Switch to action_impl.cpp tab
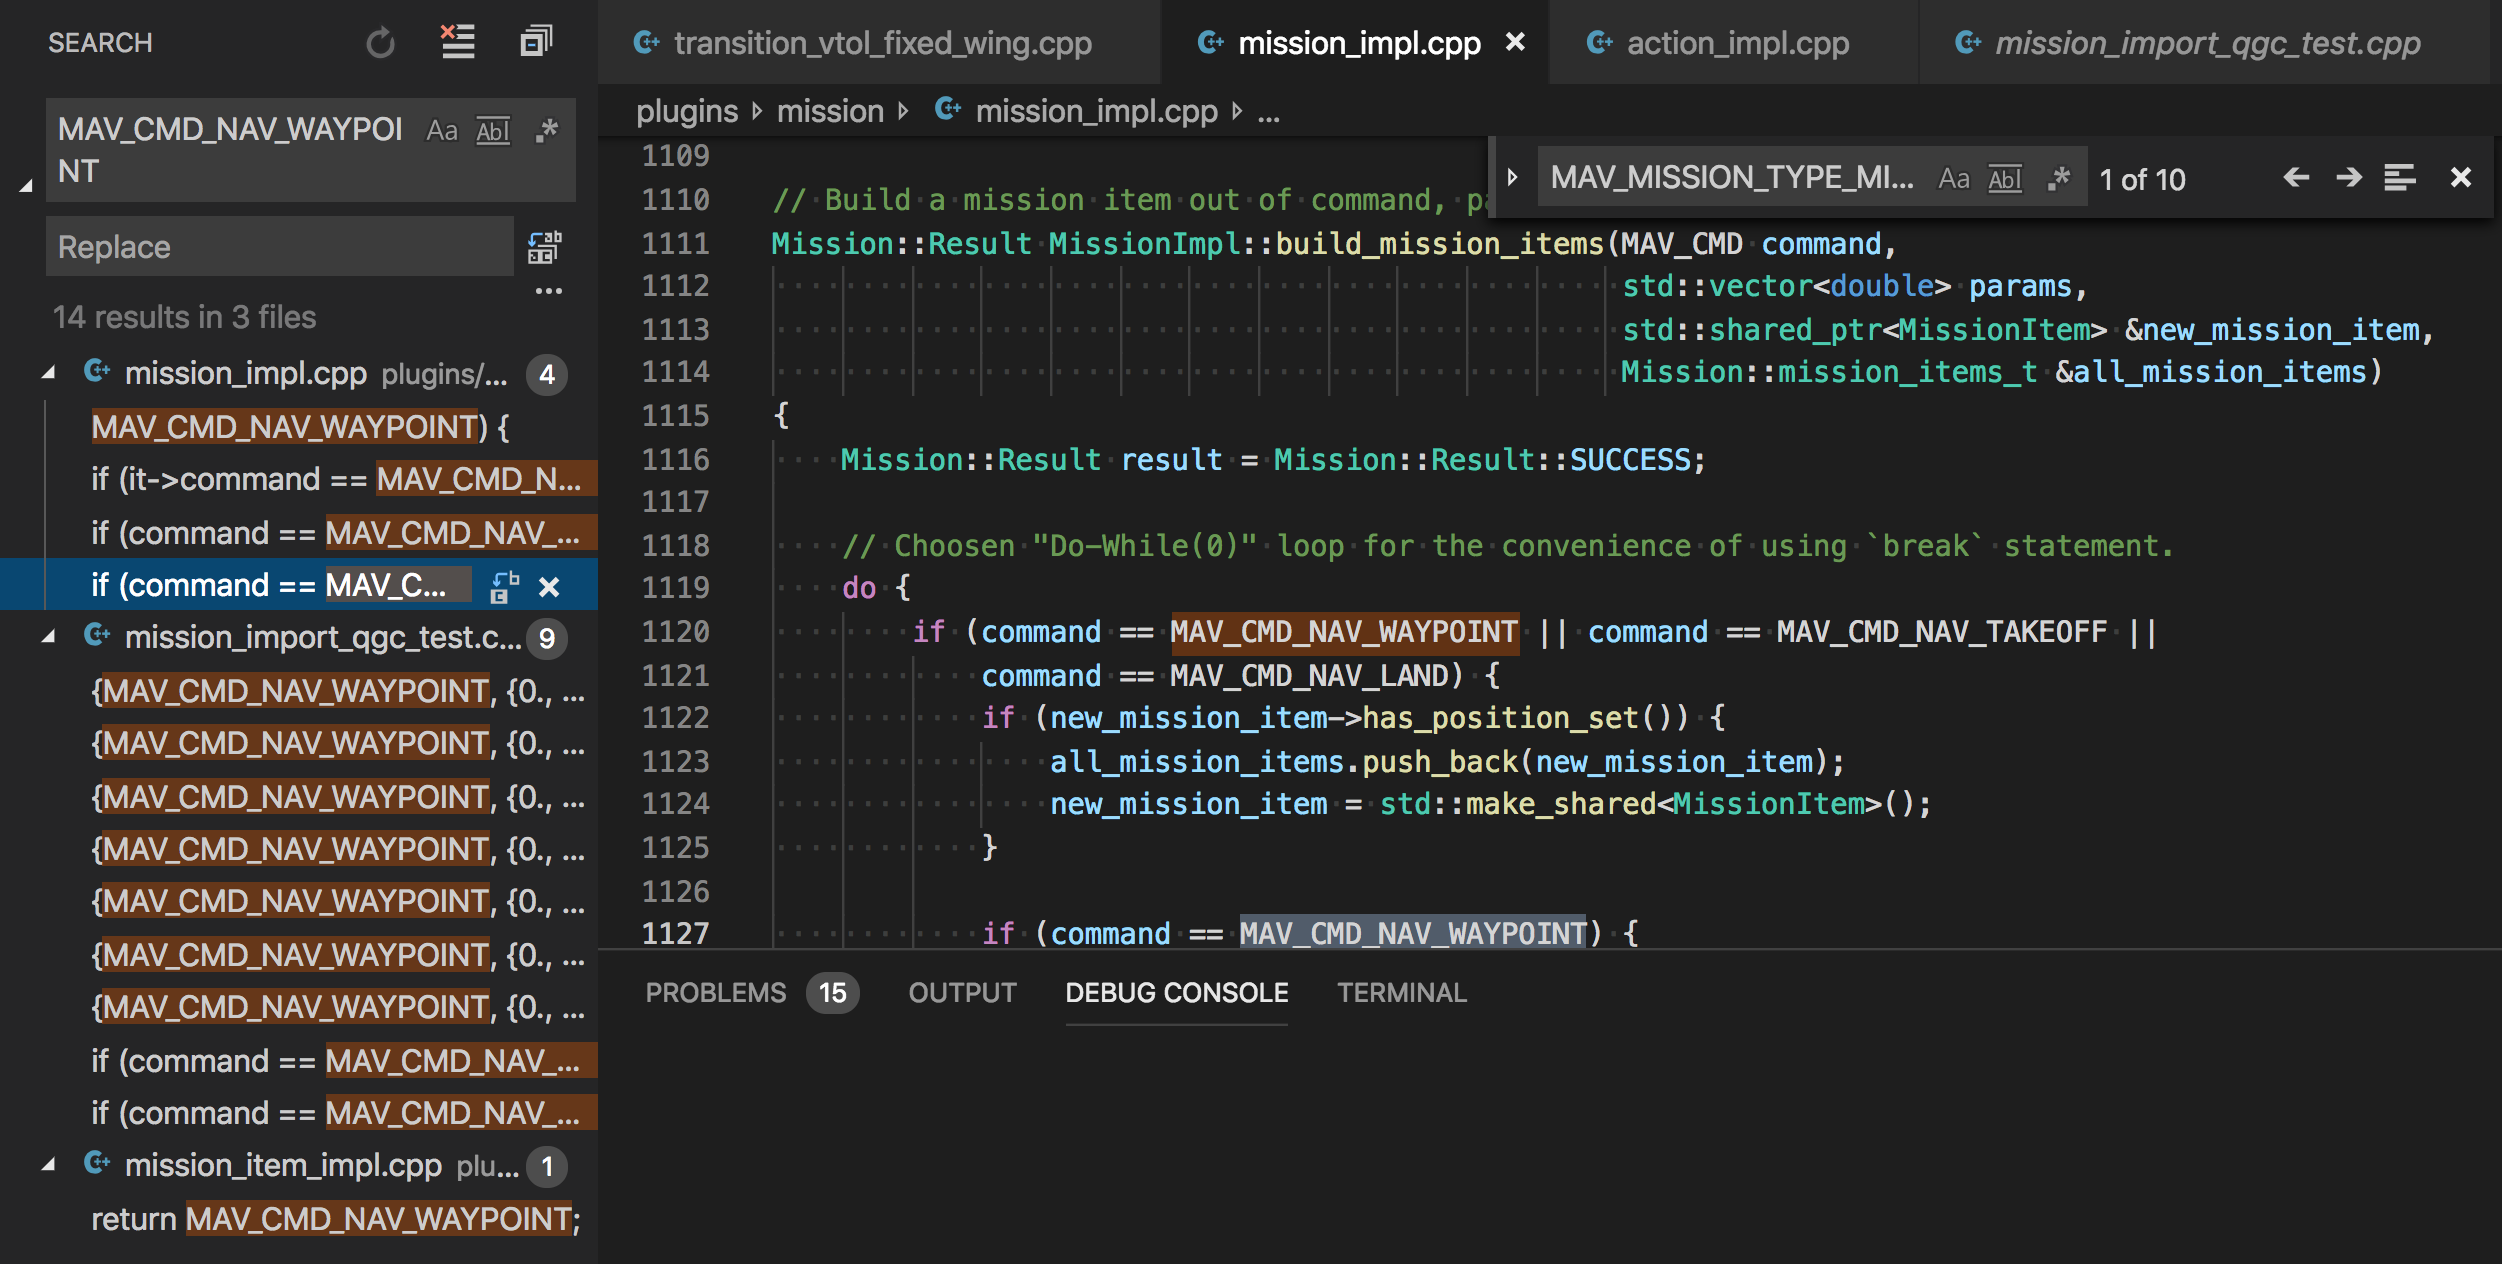This screenshot has height=1264, width=2502. coord(1717,43)
